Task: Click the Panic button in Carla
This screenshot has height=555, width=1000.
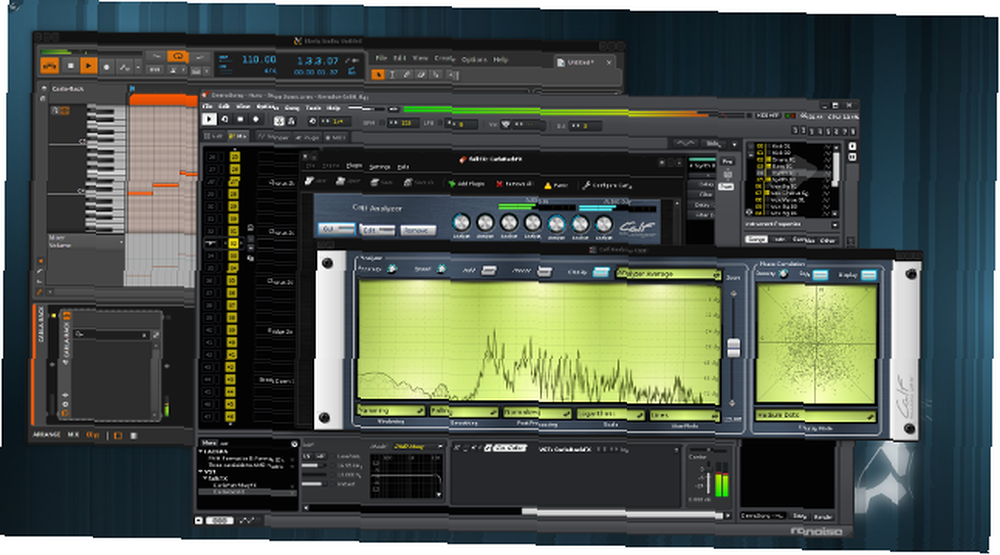Action: (555, 185)
